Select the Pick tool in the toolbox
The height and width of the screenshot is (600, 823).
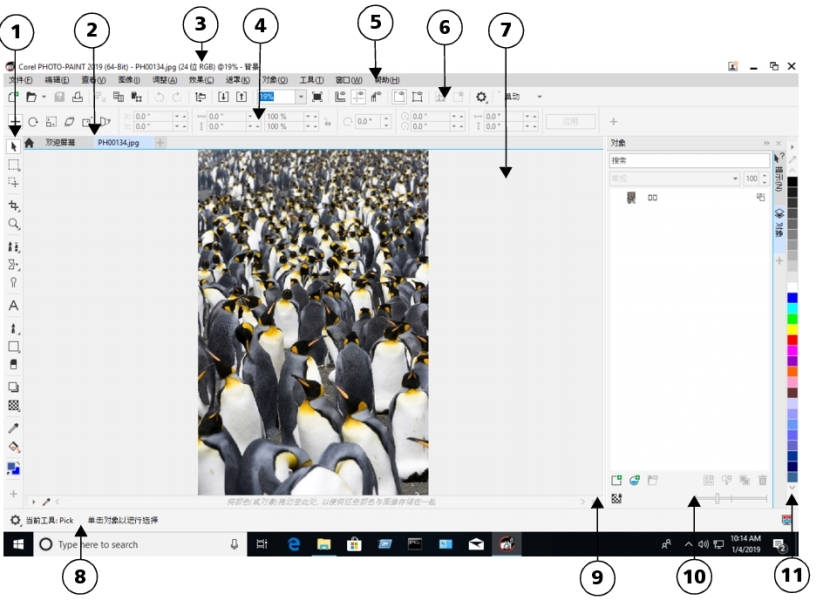tap(14, 144)
